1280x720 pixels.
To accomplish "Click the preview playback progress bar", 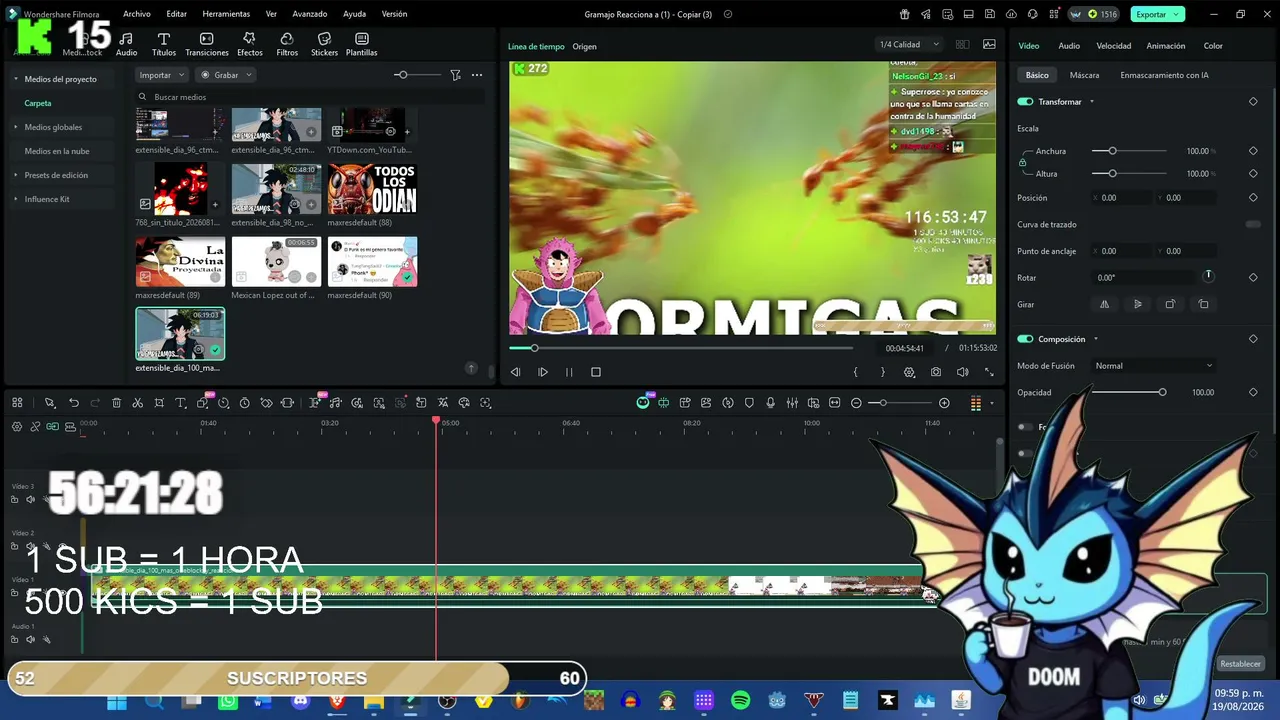I will (x=681, y=348).
